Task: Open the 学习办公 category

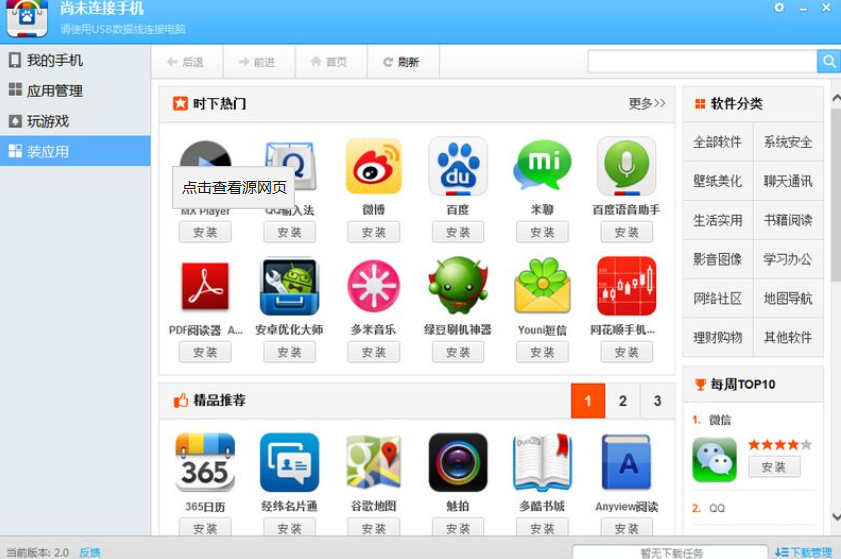Action: pos(788,260)
